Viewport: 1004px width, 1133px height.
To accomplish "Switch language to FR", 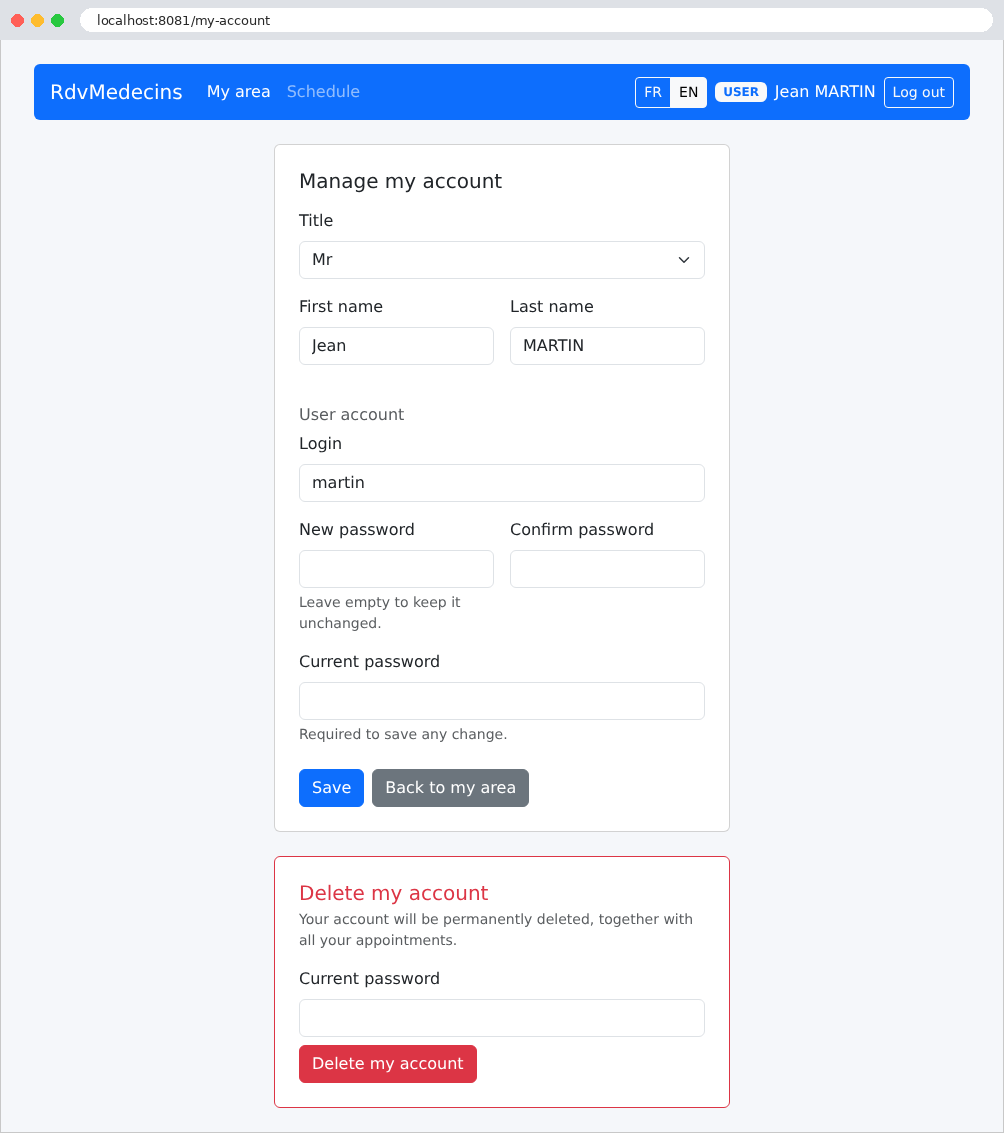I will point(653,92).
